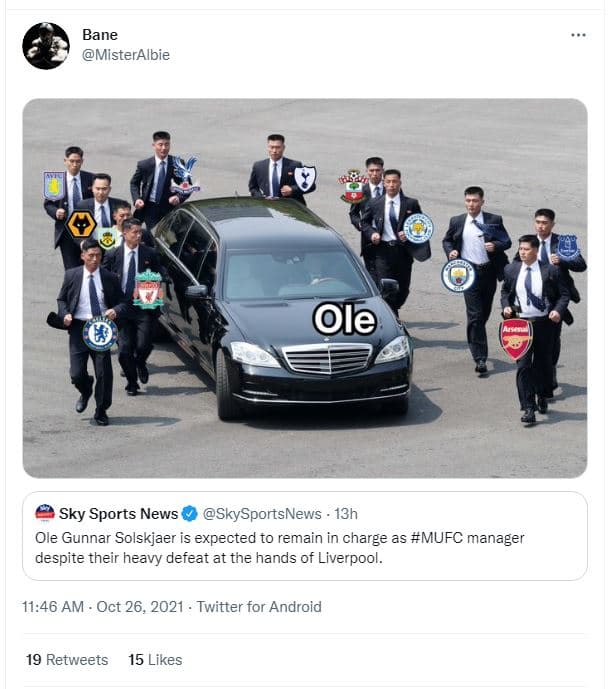611x689 pixels.
Task: Open the Ole meme image
Action: 304,288
